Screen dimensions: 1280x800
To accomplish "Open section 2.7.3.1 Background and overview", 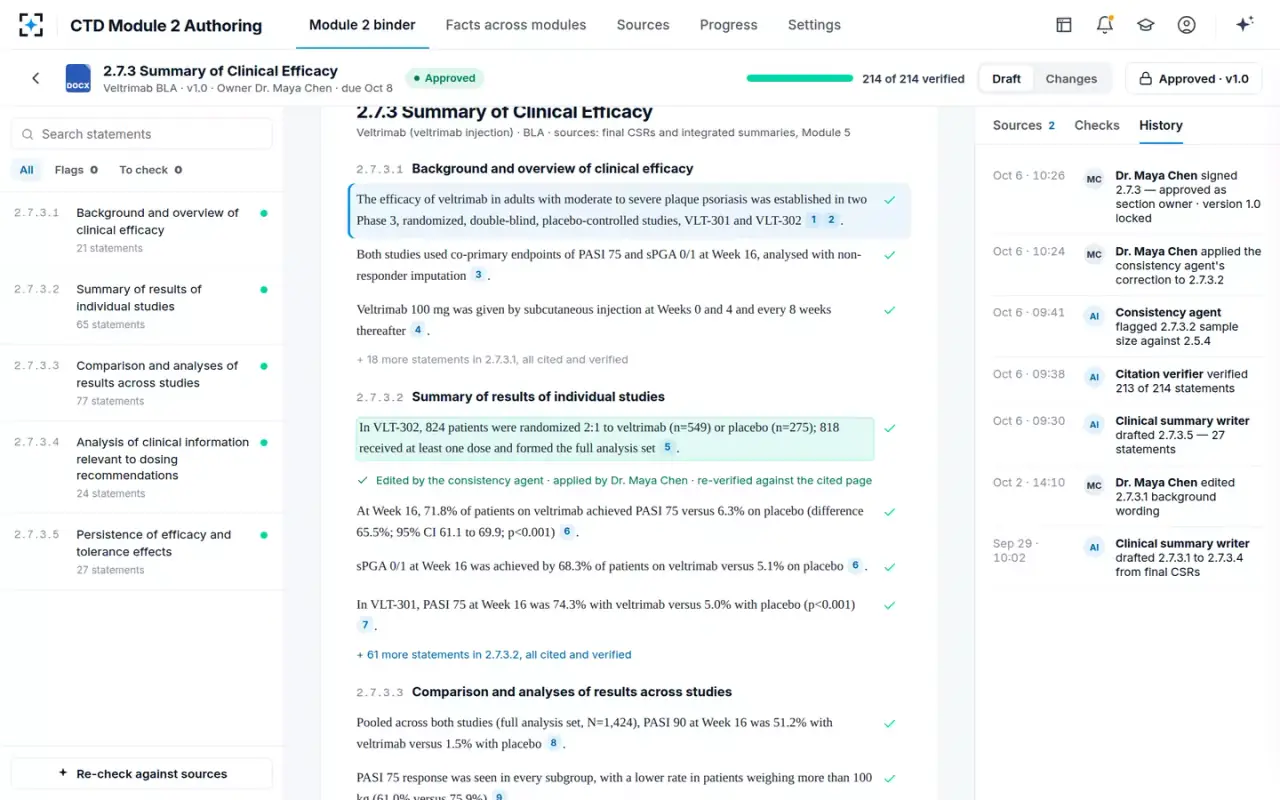I will [x=141, y=230].
